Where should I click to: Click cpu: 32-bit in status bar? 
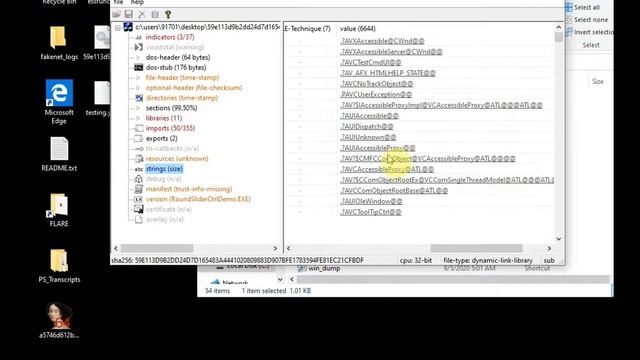point(416,260)
